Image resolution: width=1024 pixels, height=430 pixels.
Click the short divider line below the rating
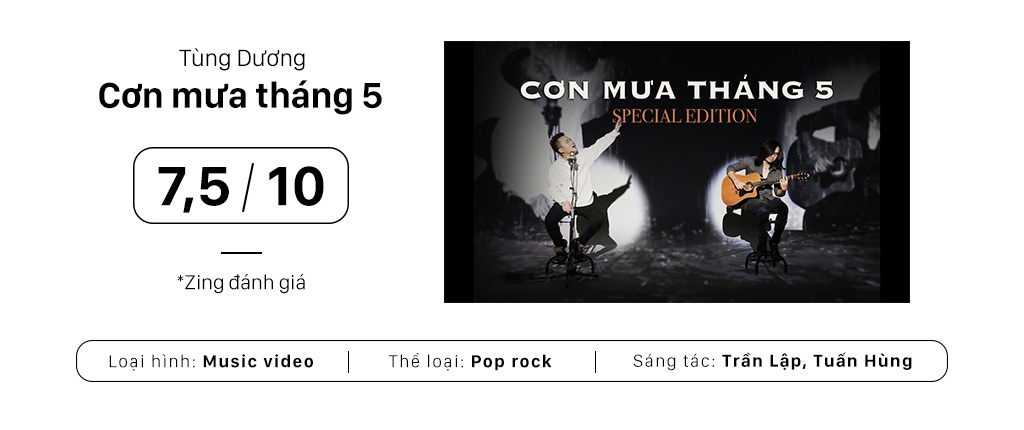(x=241, y=253)
